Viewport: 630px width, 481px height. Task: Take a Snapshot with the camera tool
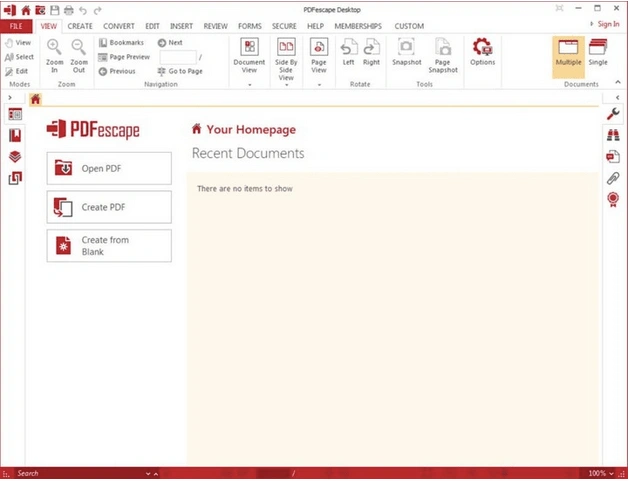(x=407, y=52)
